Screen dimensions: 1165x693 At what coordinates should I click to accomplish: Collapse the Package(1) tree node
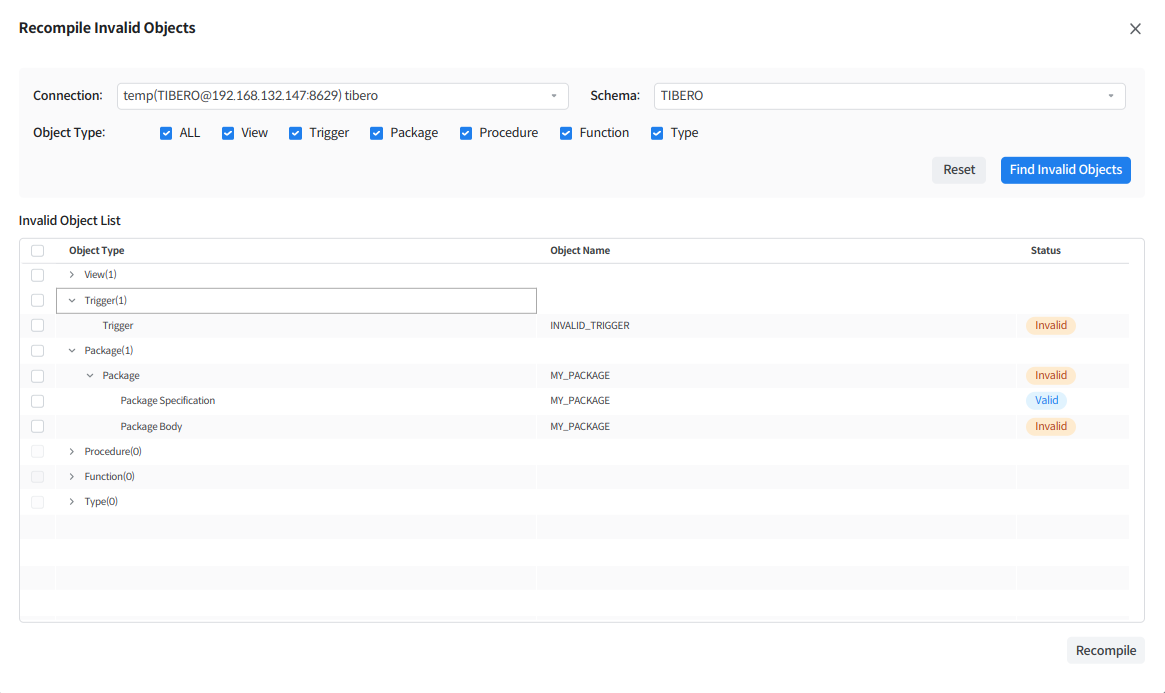[72, 351]
